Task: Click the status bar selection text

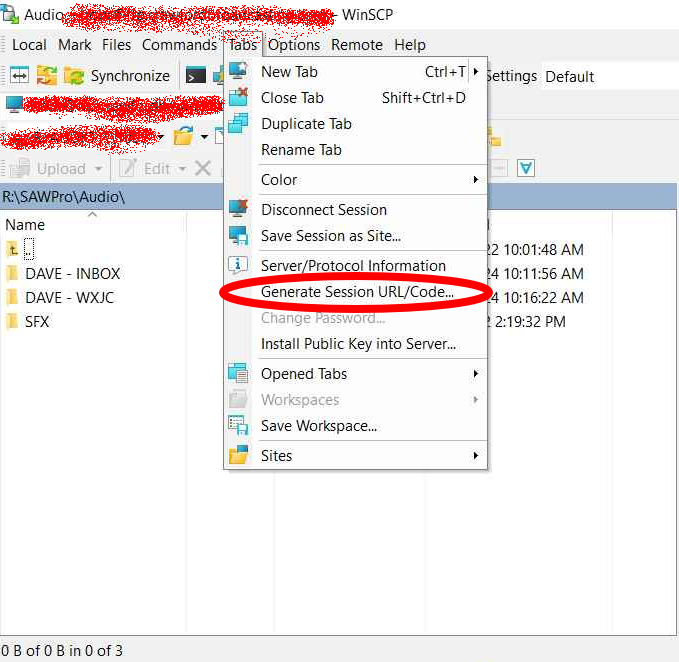Action: [x=61, y=651]
